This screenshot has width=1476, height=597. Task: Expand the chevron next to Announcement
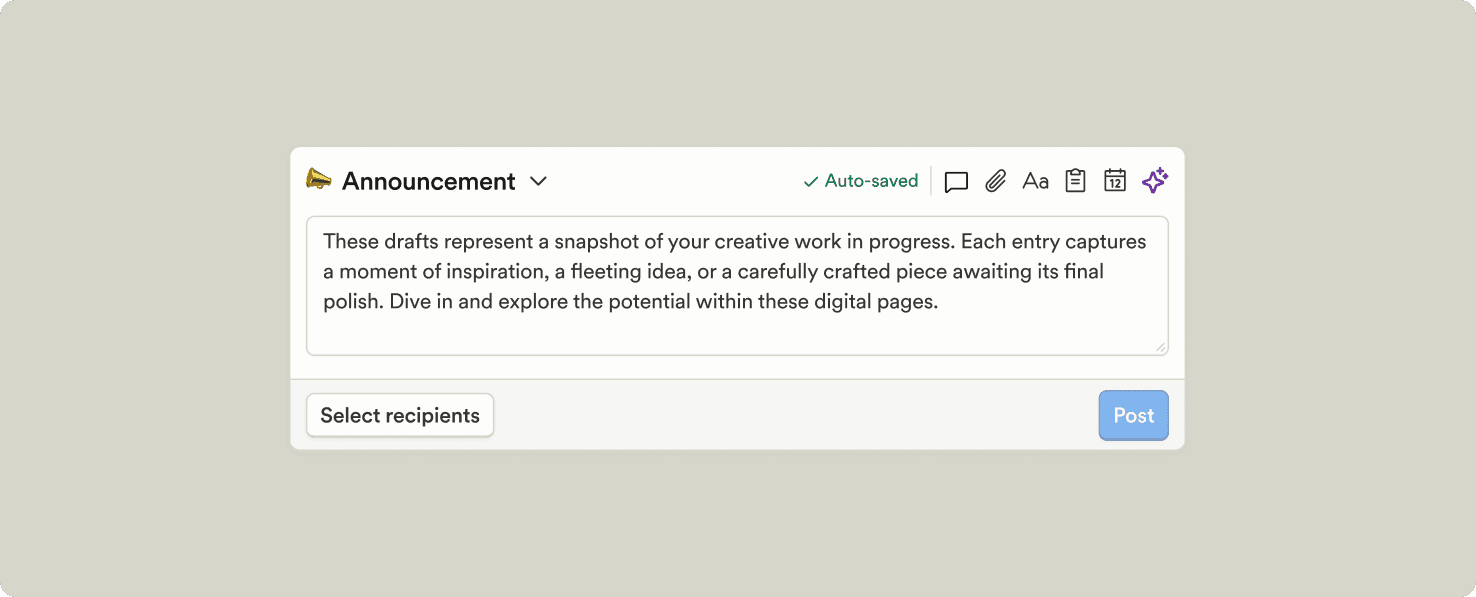click(538, 181)
